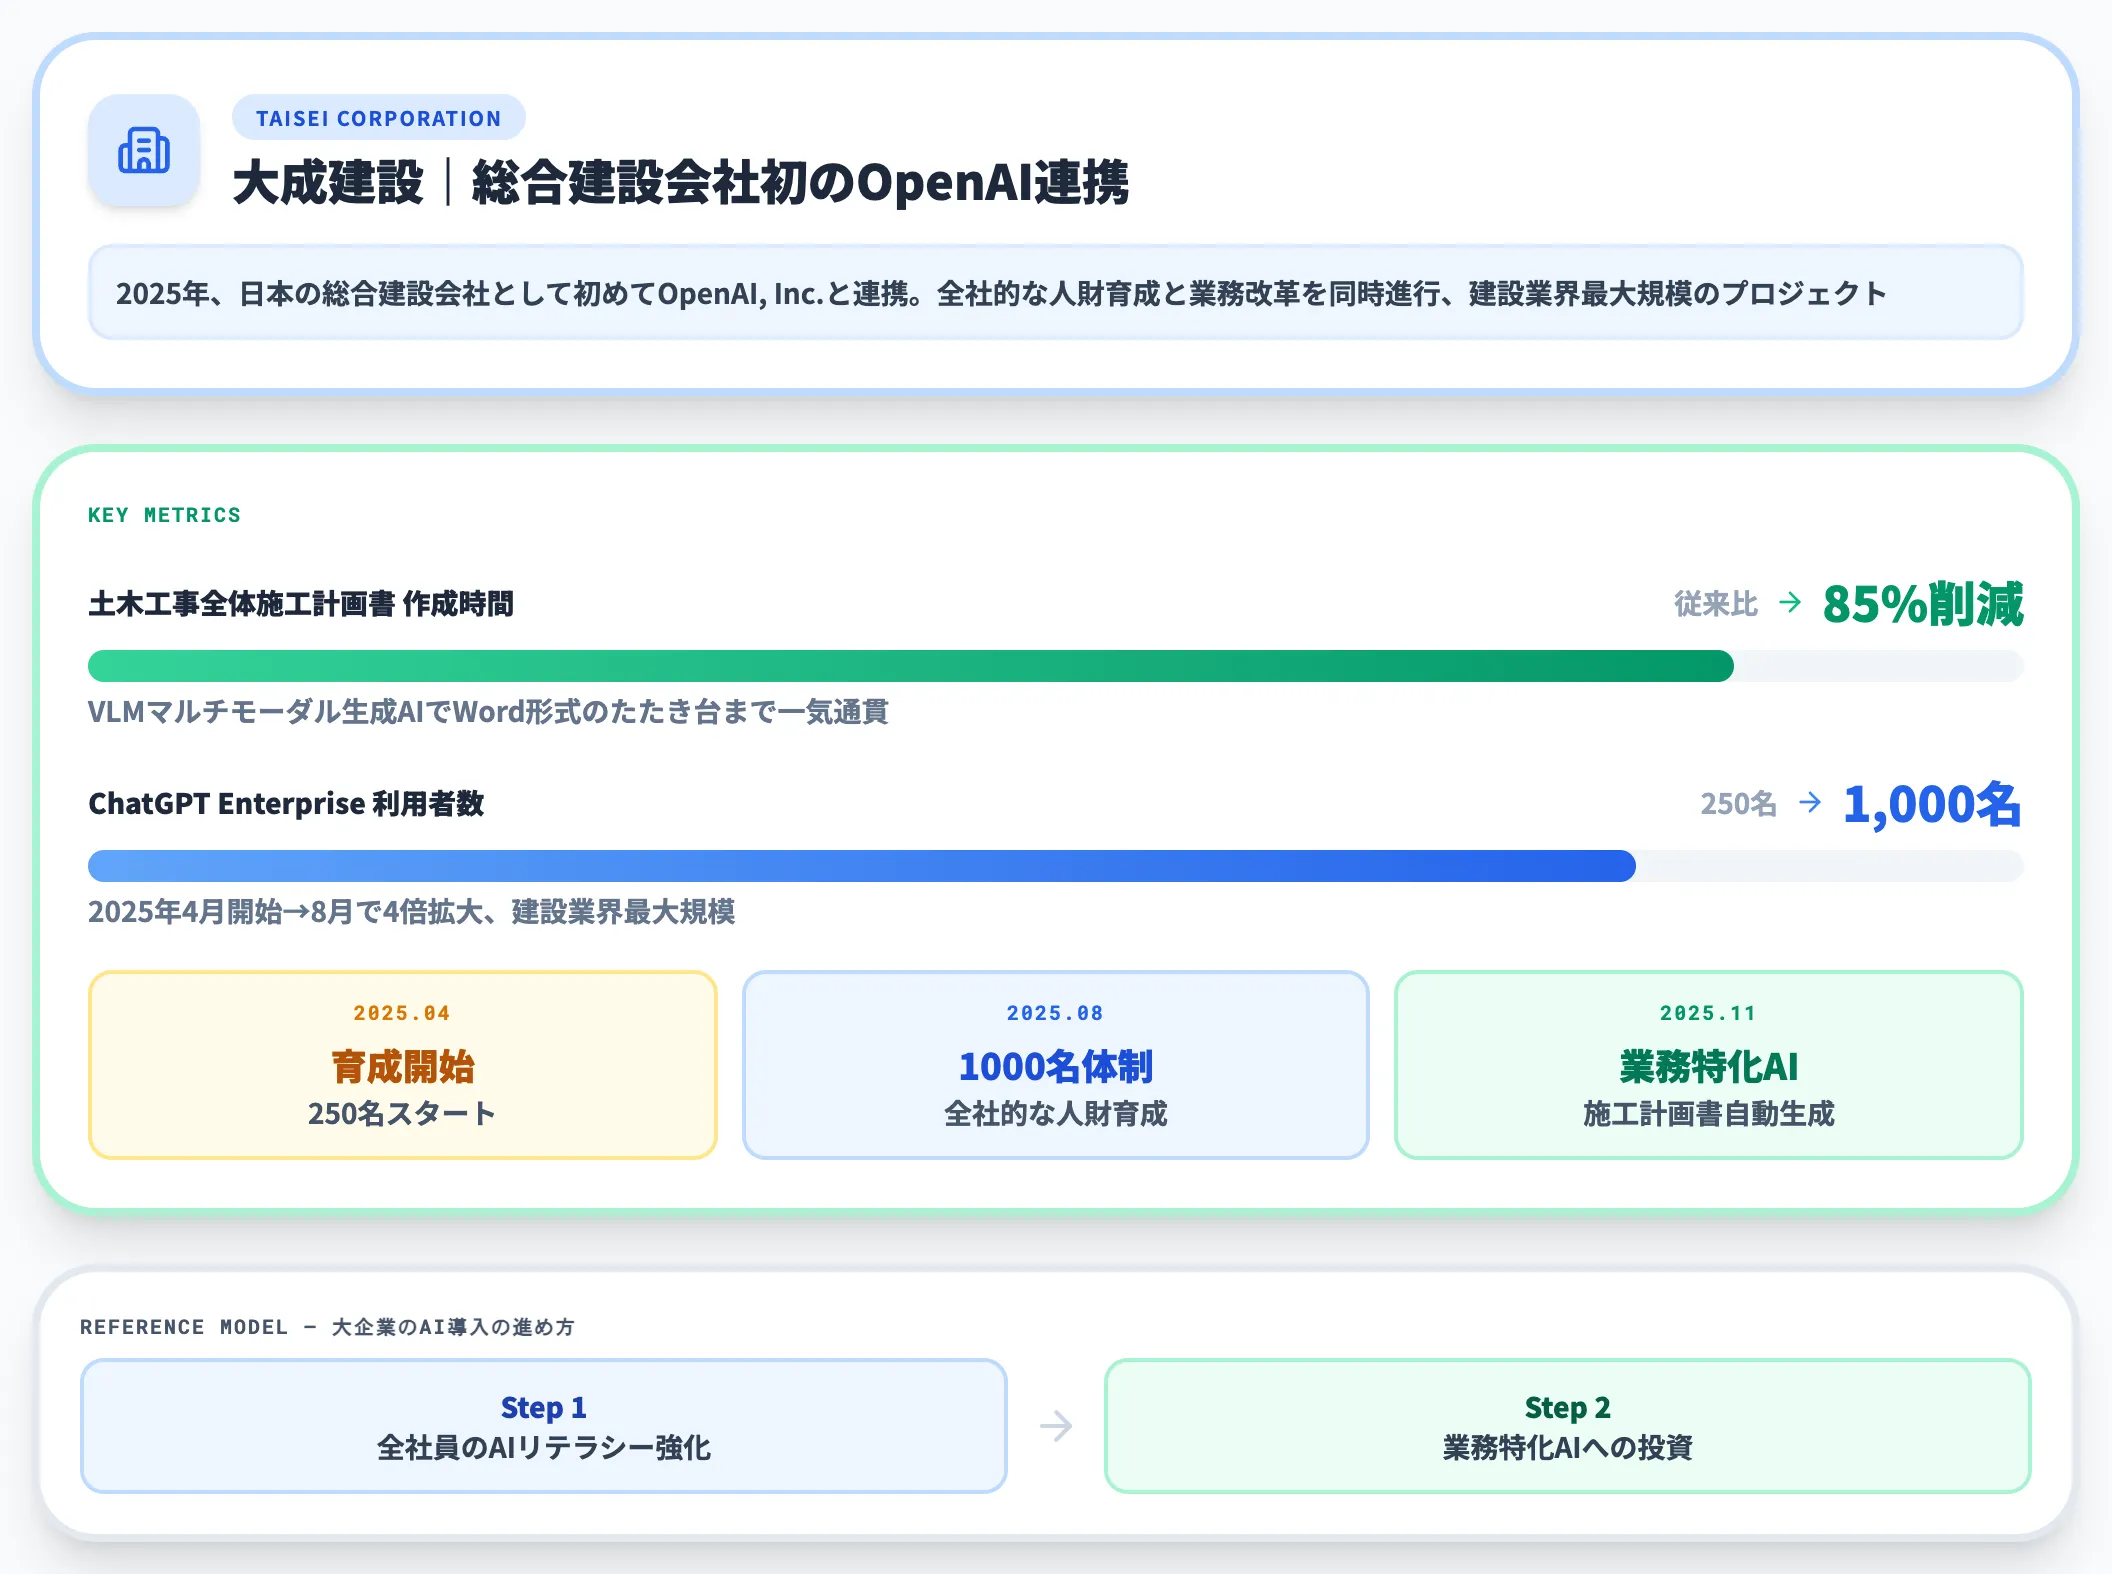Screen dimensions: 2112x1574
Task: Click the REFERENCE MODEL heading
Action: pos(327,1327)
